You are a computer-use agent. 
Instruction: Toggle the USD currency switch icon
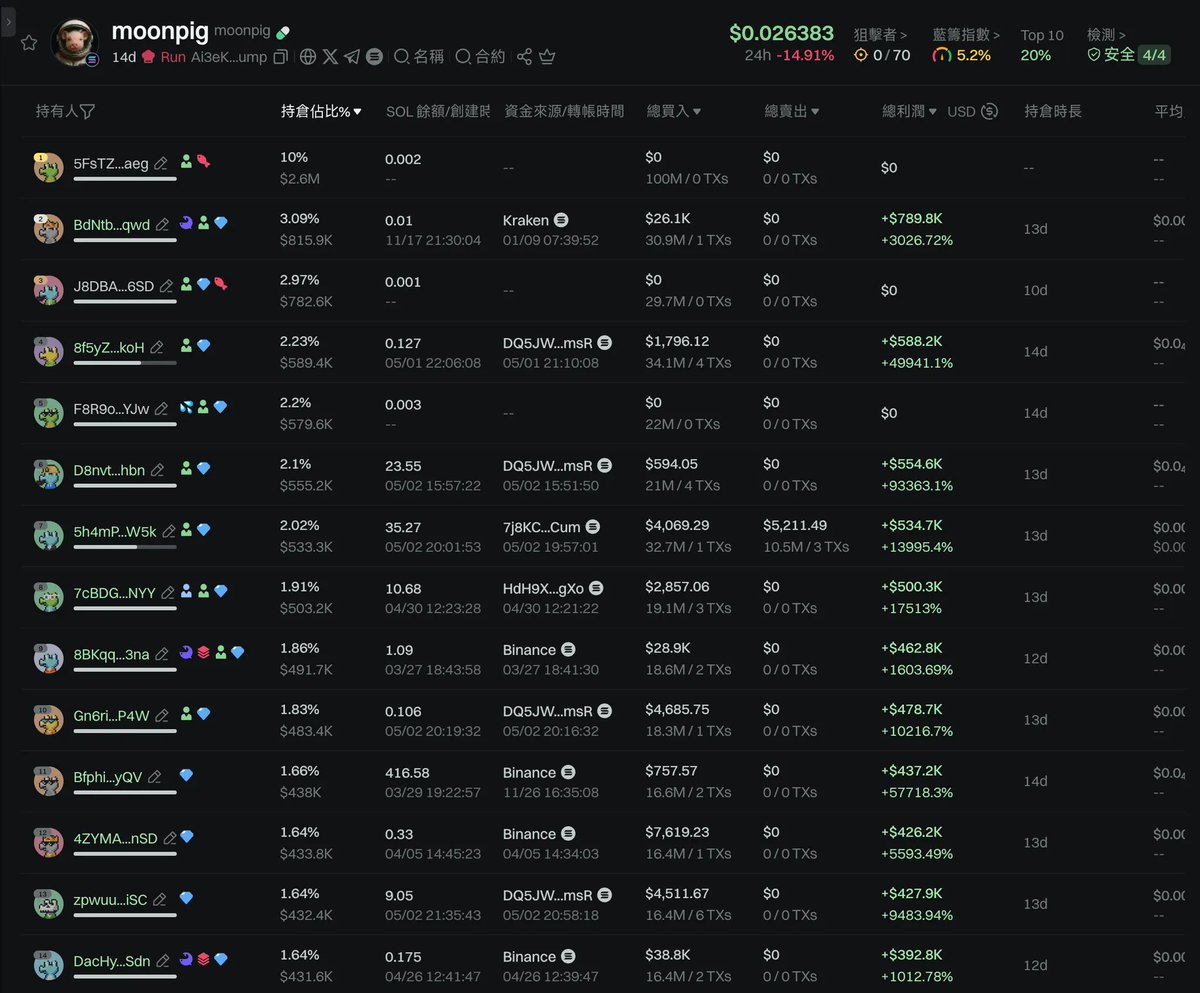click(x=990, y=111)
